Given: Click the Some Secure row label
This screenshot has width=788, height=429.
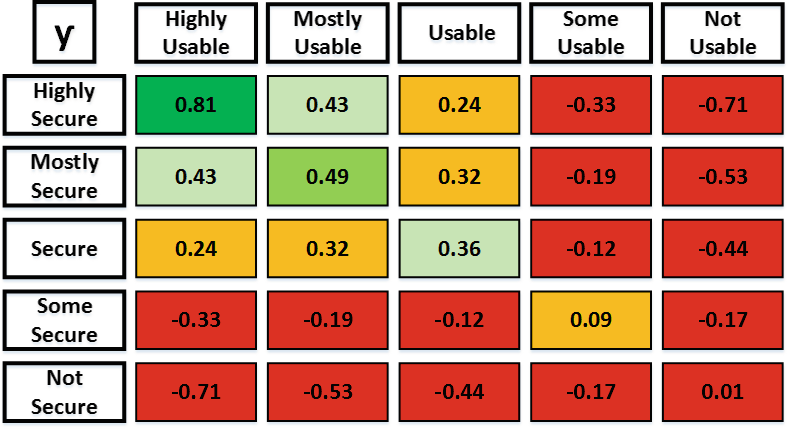Looking at the screenshot, I should pos(64,320).
